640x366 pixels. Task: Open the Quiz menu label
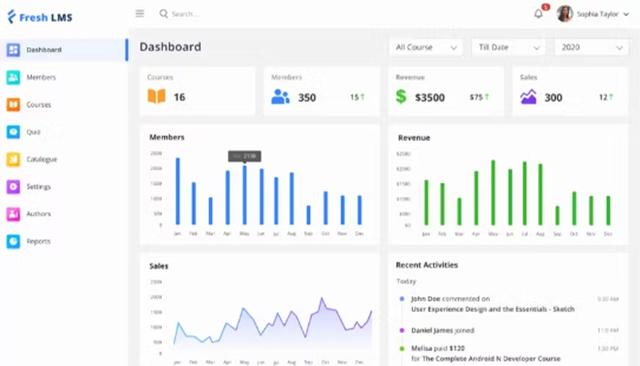coord(33,132)
